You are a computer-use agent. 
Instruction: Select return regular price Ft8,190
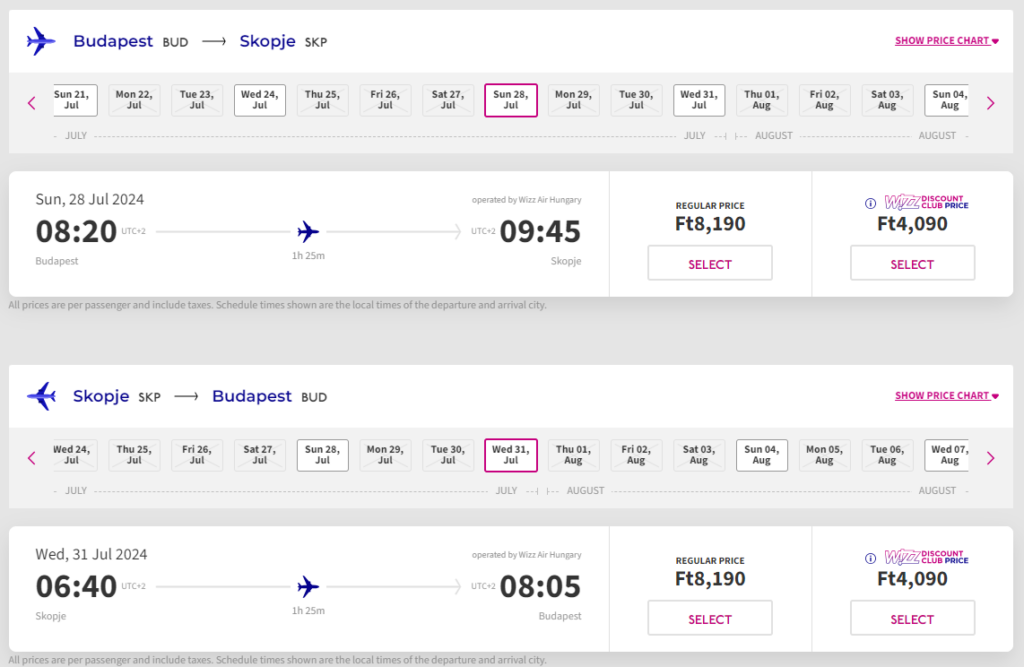point(710,618)
